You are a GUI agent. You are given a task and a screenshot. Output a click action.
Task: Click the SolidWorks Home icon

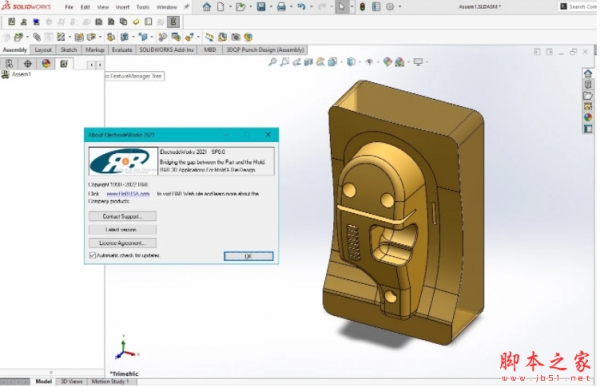207,7
